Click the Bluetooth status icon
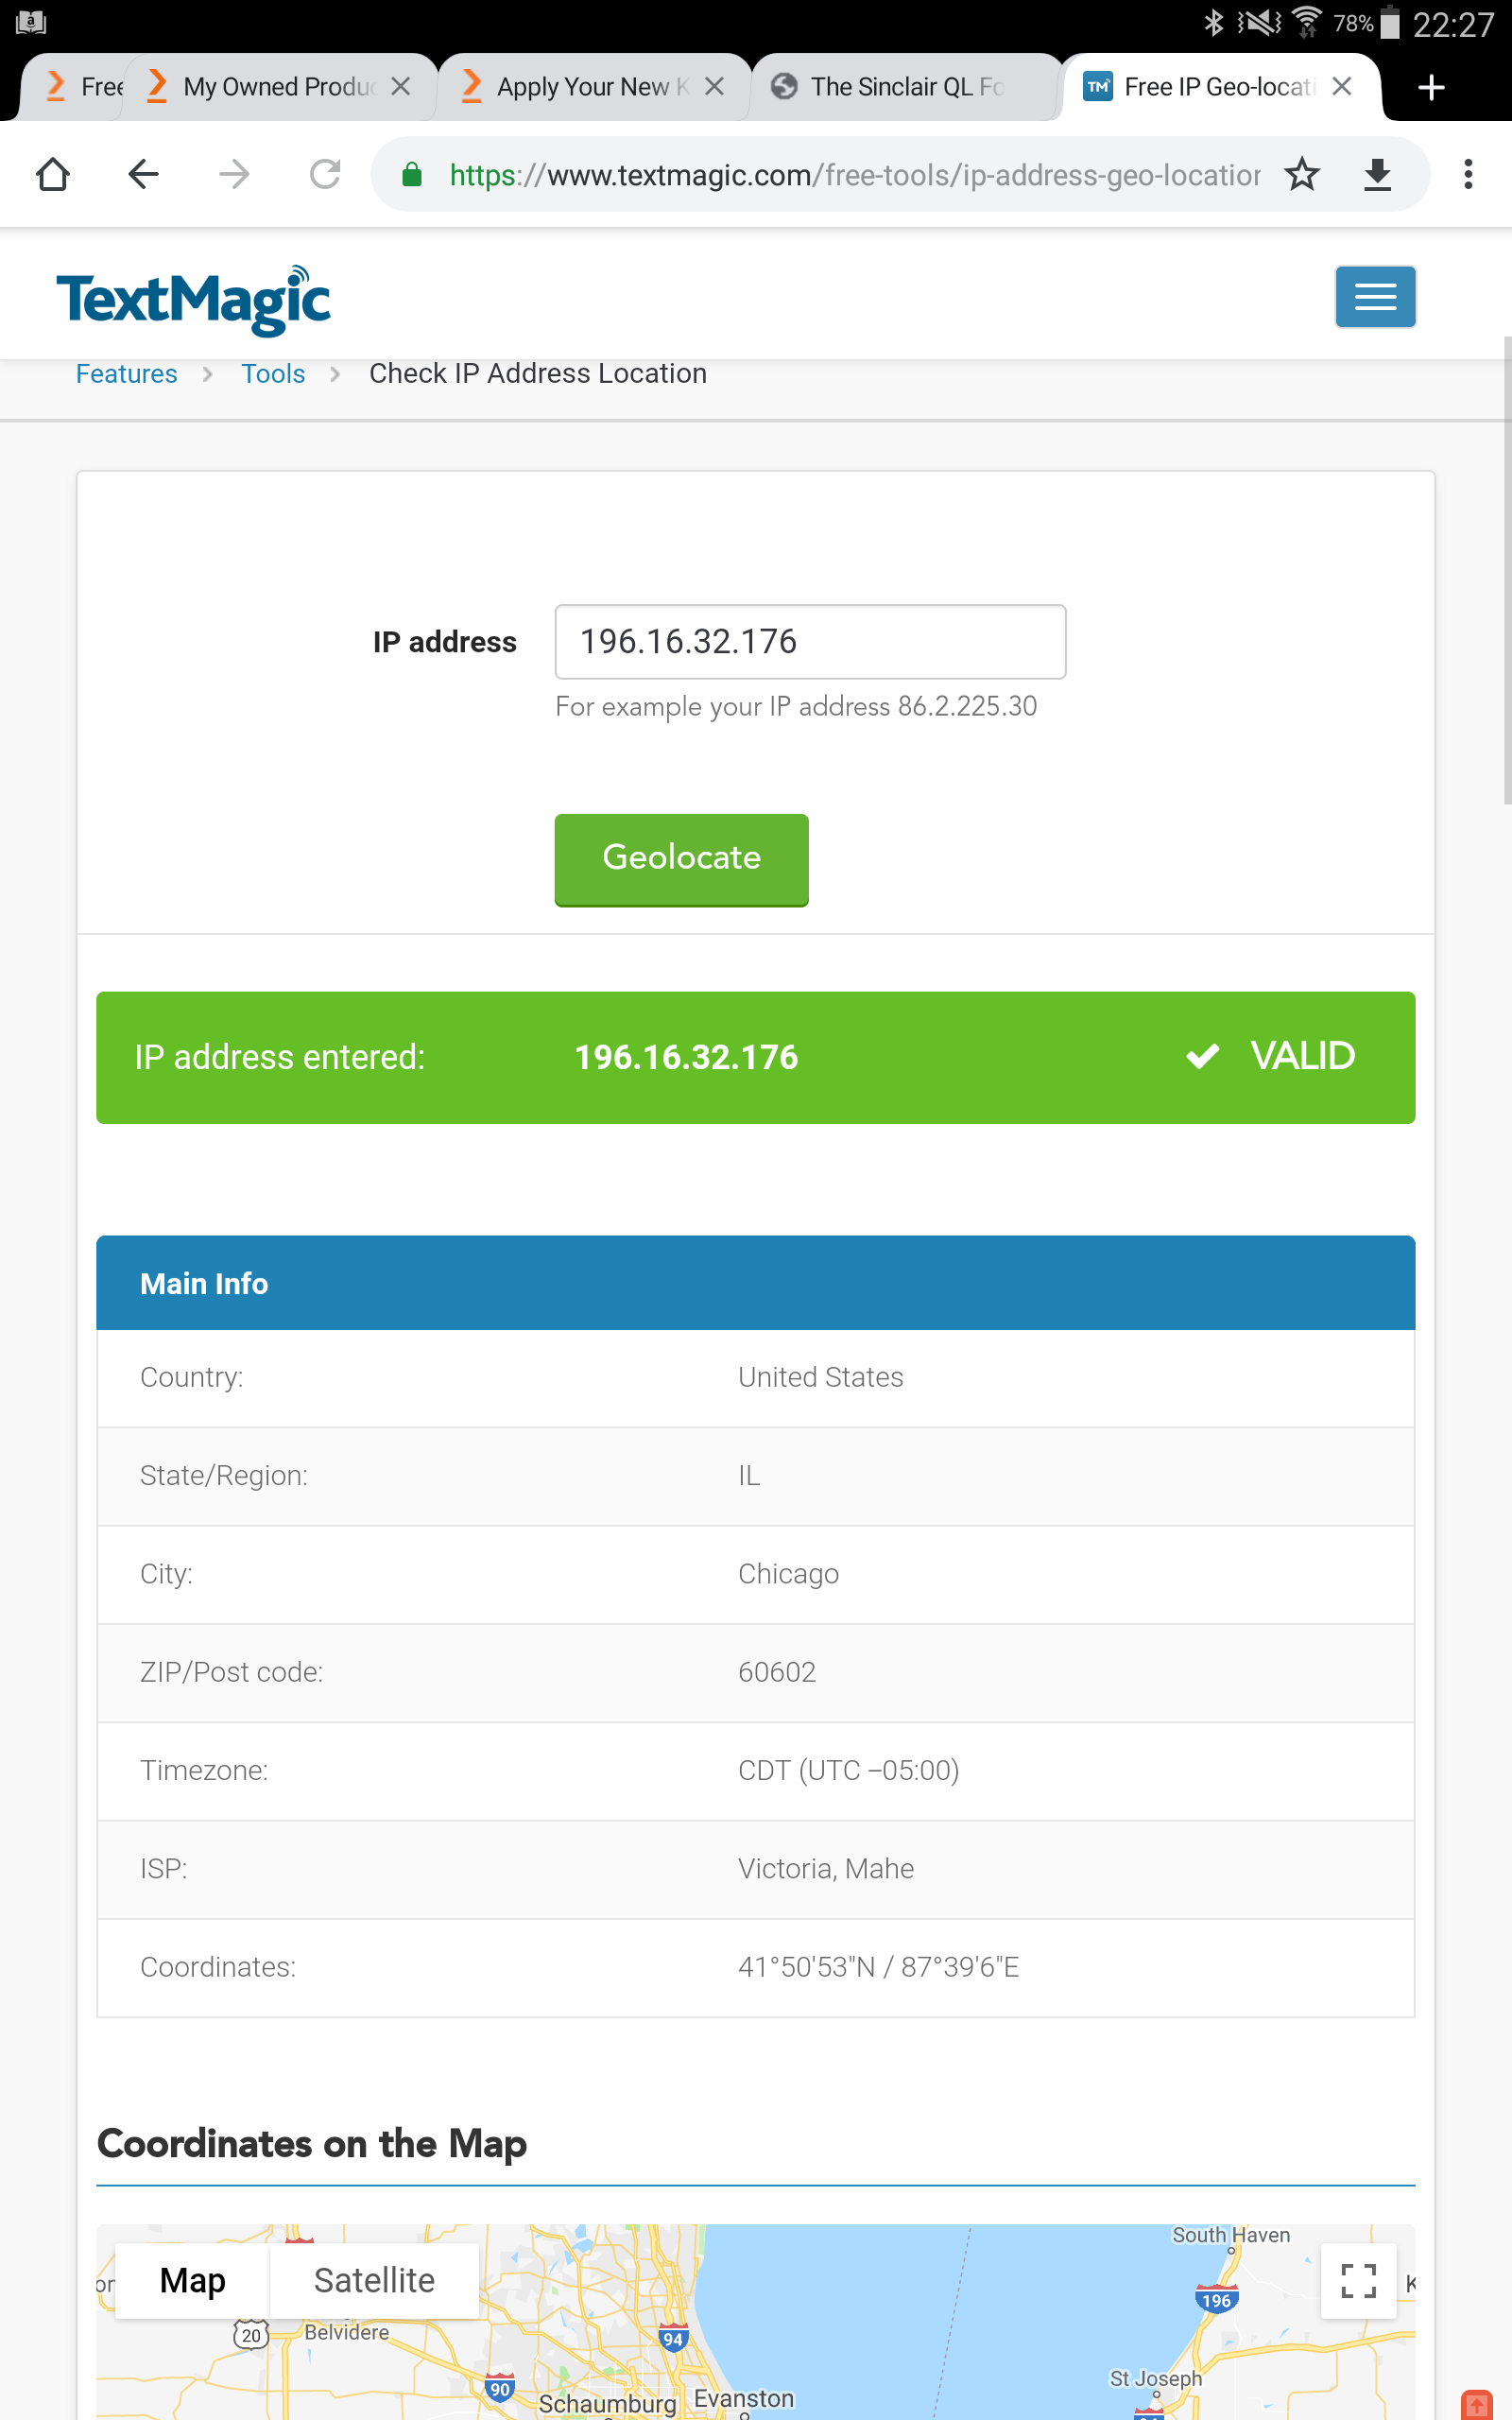Viewport: 1512px width, 2420px height. tap(1213, 22)
